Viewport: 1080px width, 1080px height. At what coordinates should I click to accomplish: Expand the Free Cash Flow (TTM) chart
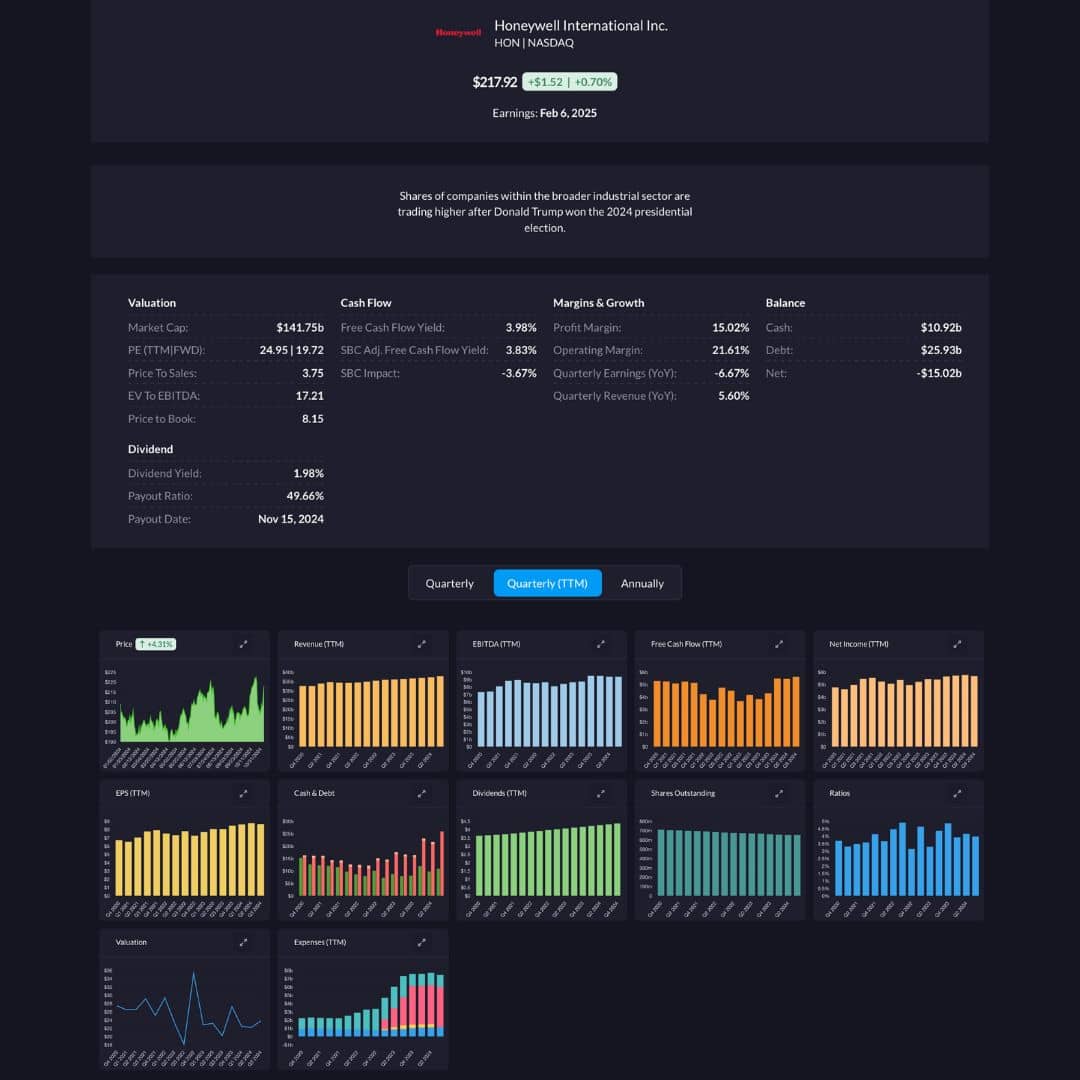pyautogui.click(x=779, y=644)
